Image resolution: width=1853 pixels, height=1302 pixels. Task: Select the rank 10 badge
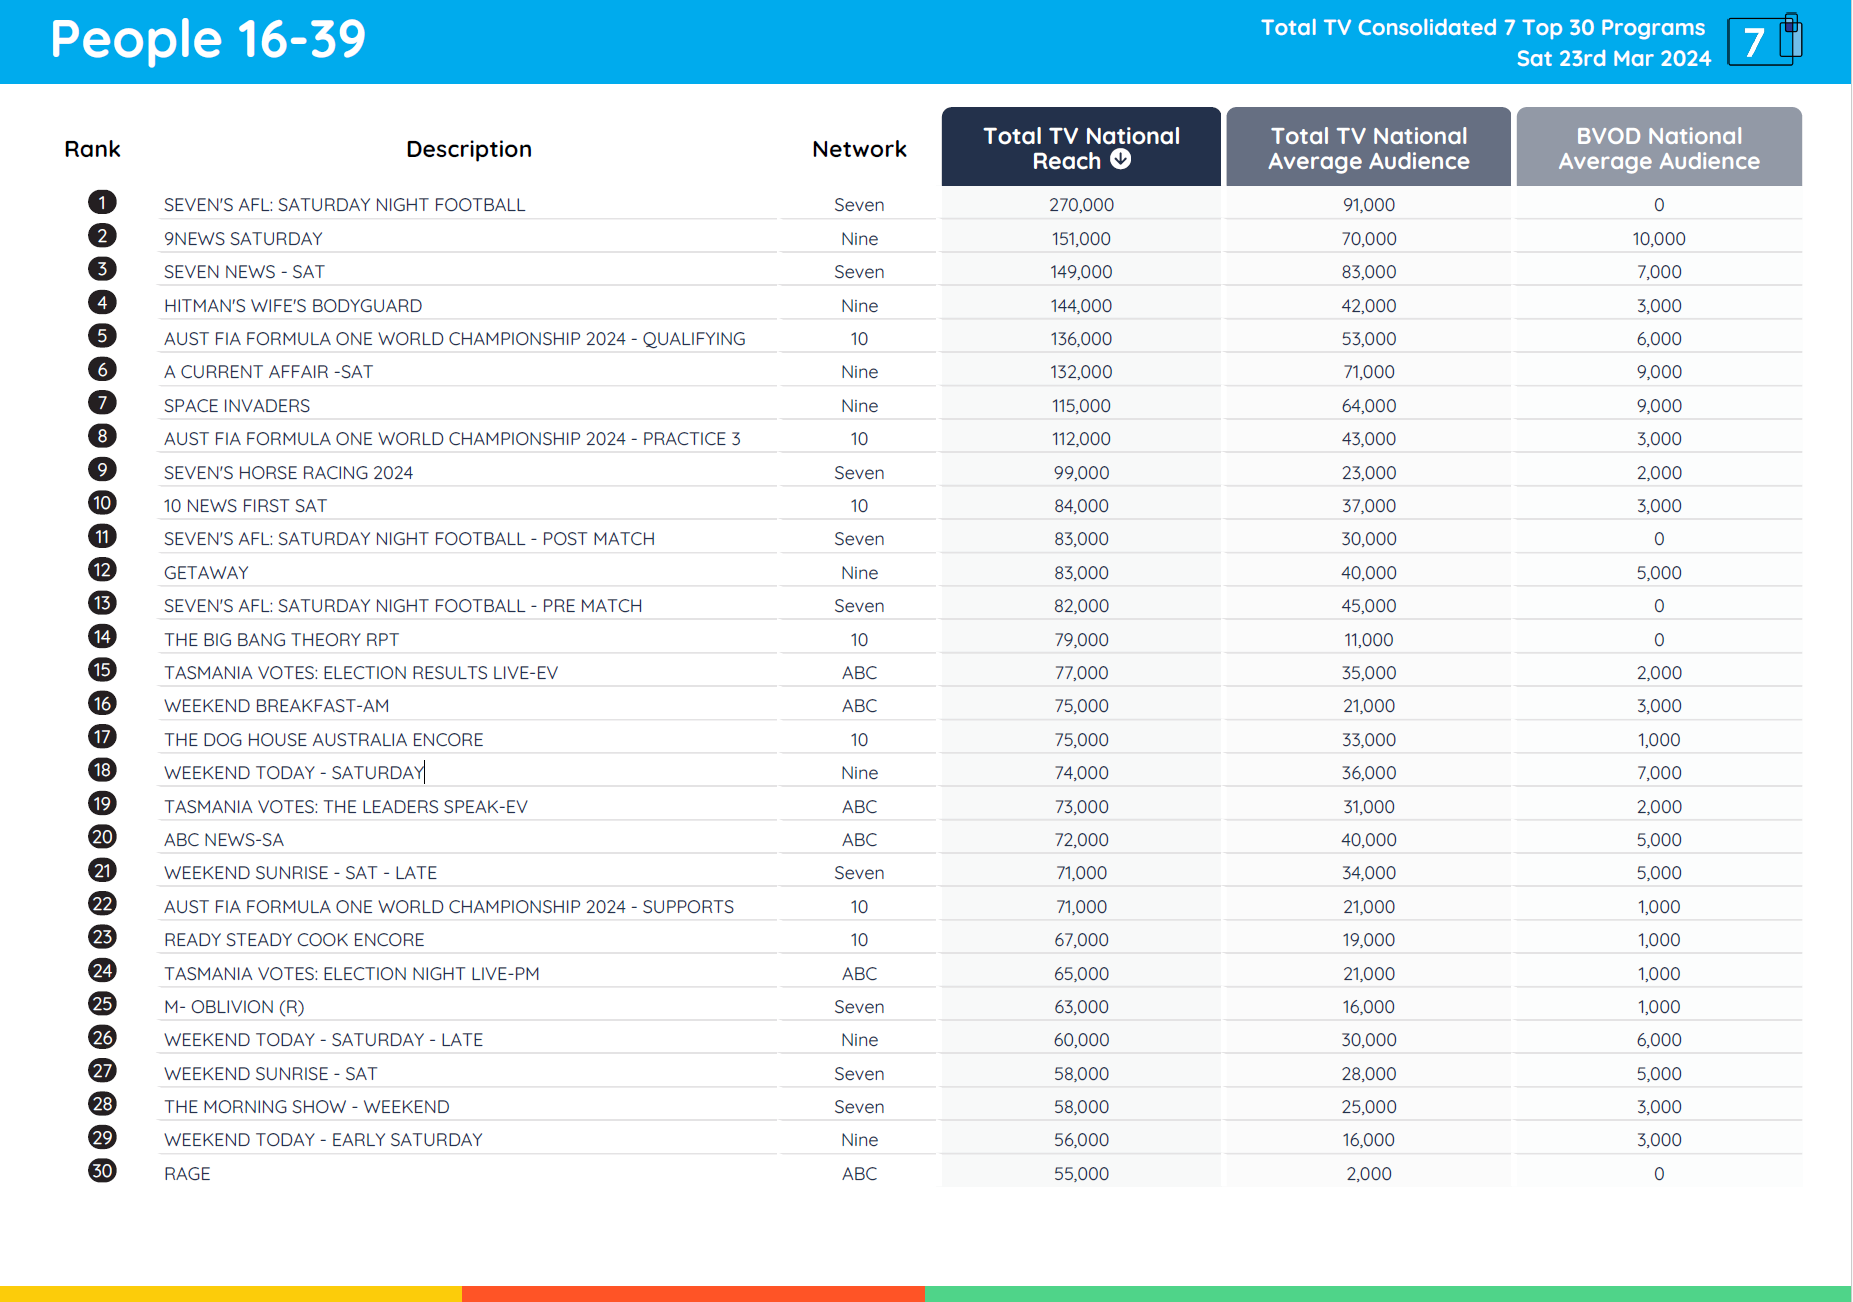[x=102, y=503]
